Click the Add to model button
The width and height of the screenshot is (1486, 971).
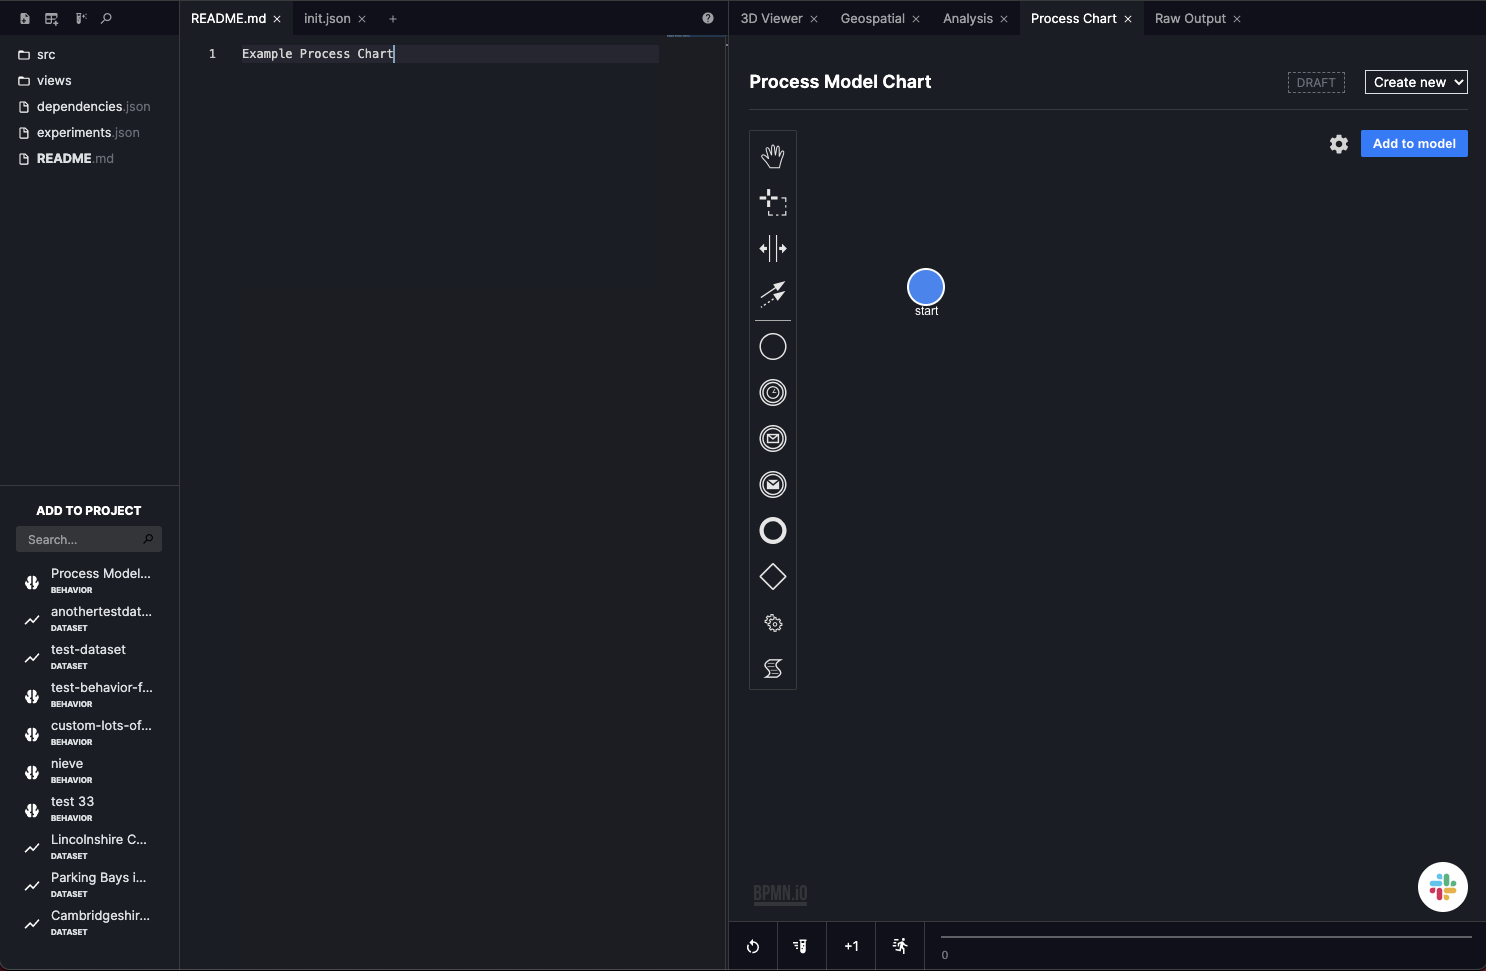pos(1413,143)
